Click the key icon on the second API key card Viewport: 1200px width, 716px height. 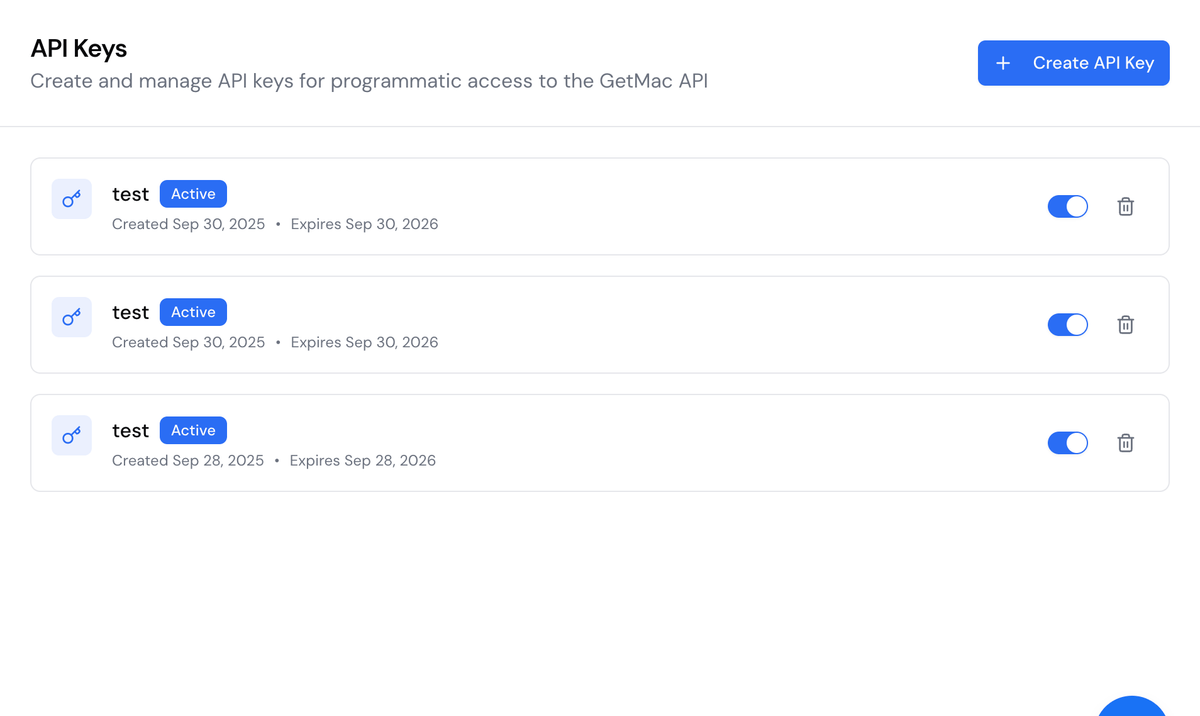(x=71, y=317)
